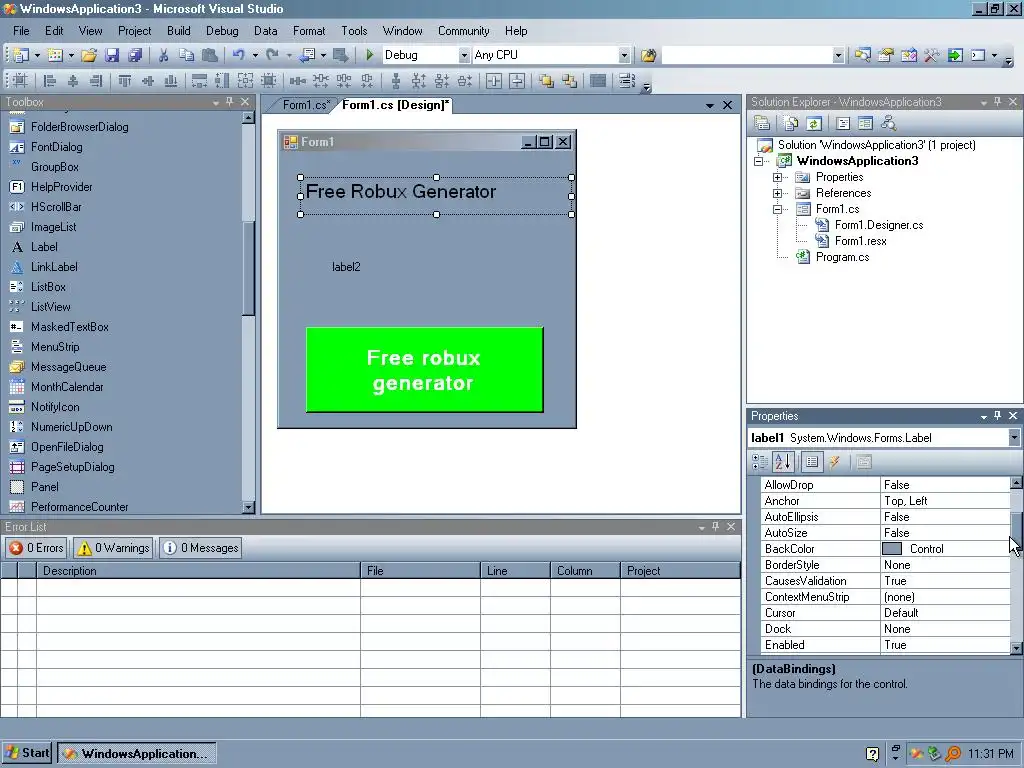Click View Code icon in Solution Explorer

click(842, 123)
